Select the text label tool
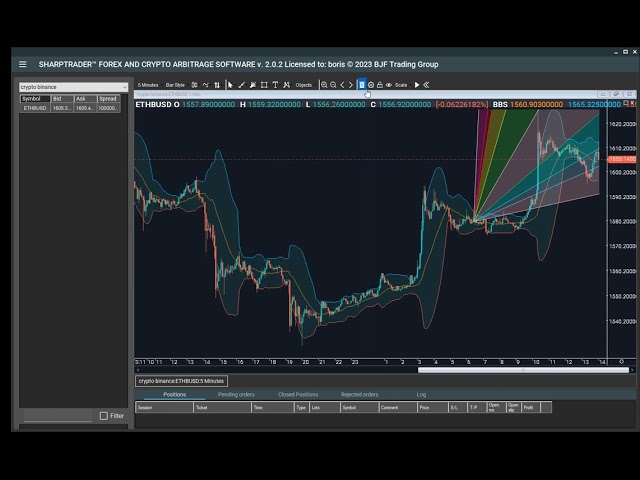Viewport: 640px width, 480px height. pos(275,85)
